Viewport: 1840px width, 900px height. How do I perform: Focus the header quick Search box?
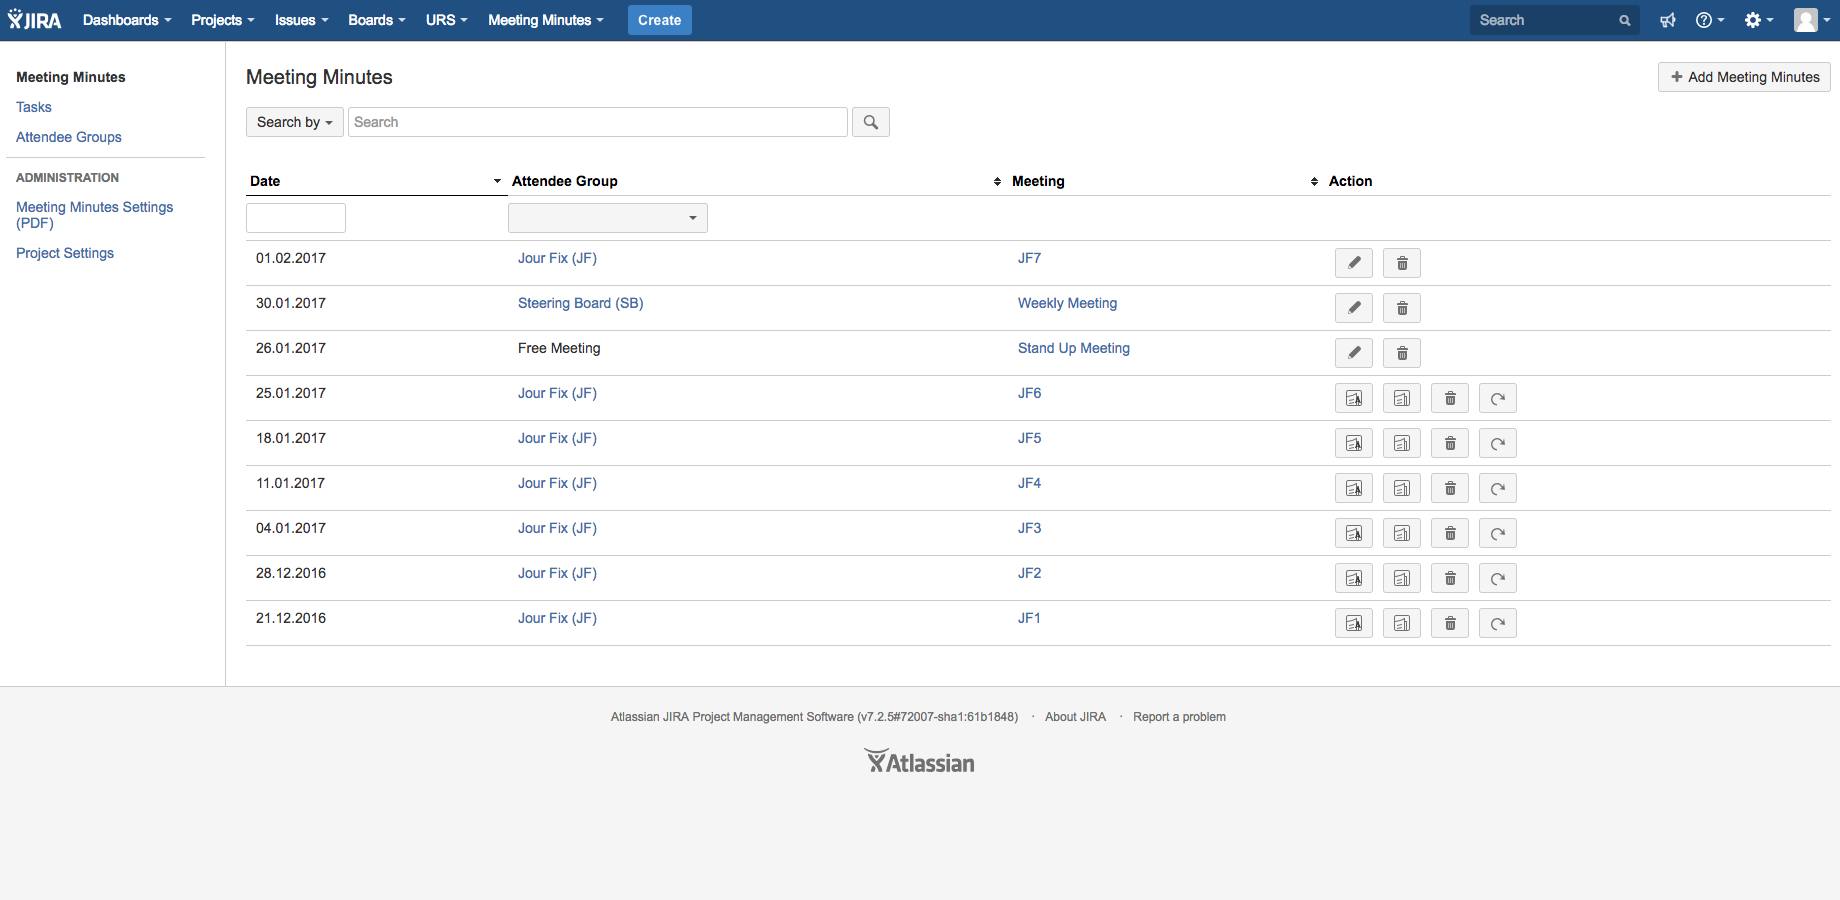coord(1554,20)
